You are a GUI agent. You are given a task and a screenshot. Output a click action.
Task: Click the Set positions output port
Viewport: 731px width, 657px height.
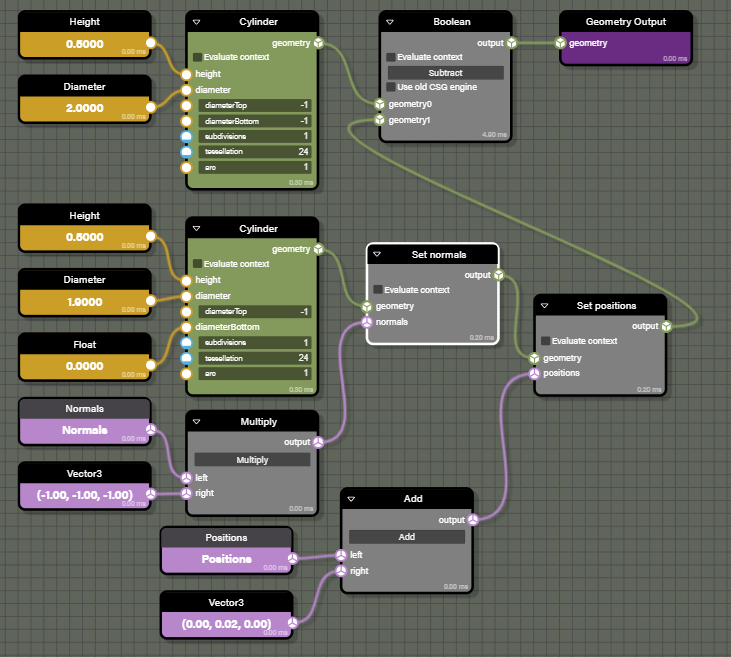[667, 326]
